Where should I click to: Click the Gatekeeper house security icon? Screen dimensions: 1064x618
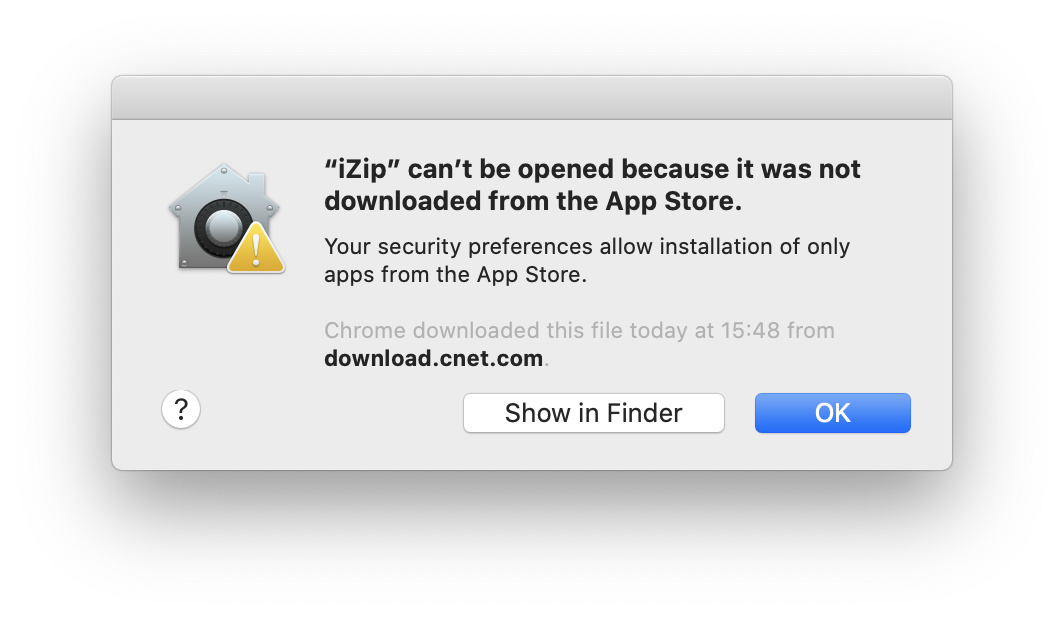(225, 218)
